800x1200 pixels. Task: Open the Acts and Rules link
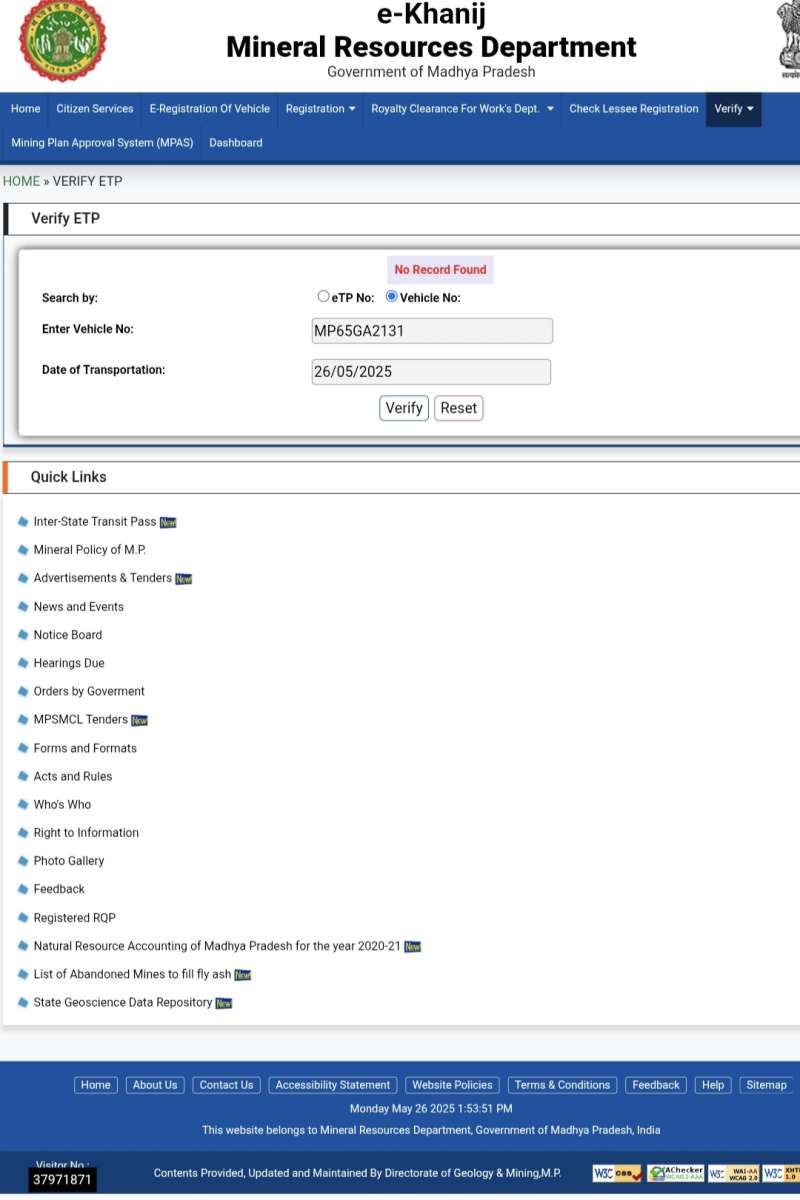pos(73,776)
